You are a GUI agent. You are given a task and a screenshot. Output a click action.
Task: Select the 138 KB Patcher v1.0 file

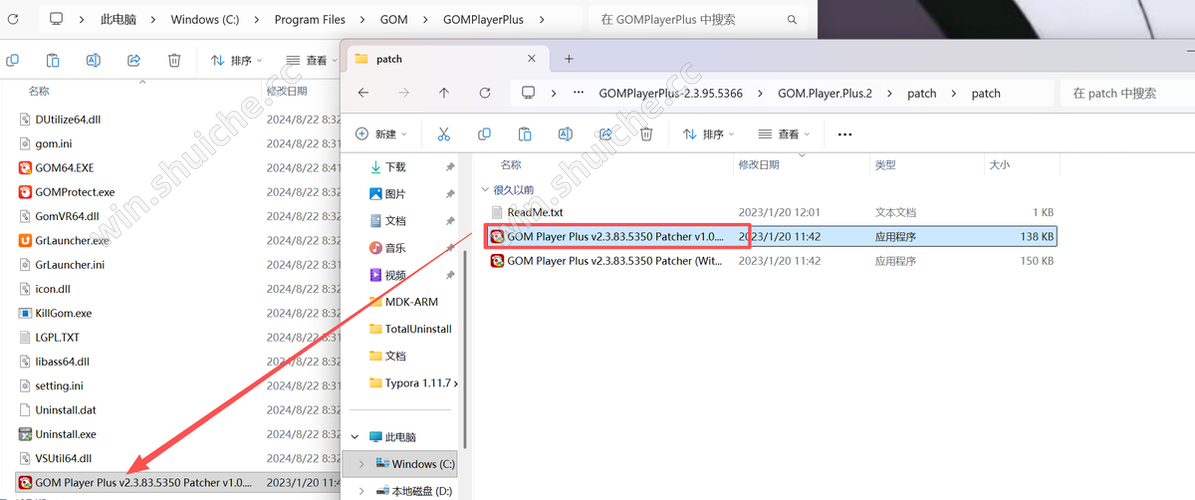771,237
